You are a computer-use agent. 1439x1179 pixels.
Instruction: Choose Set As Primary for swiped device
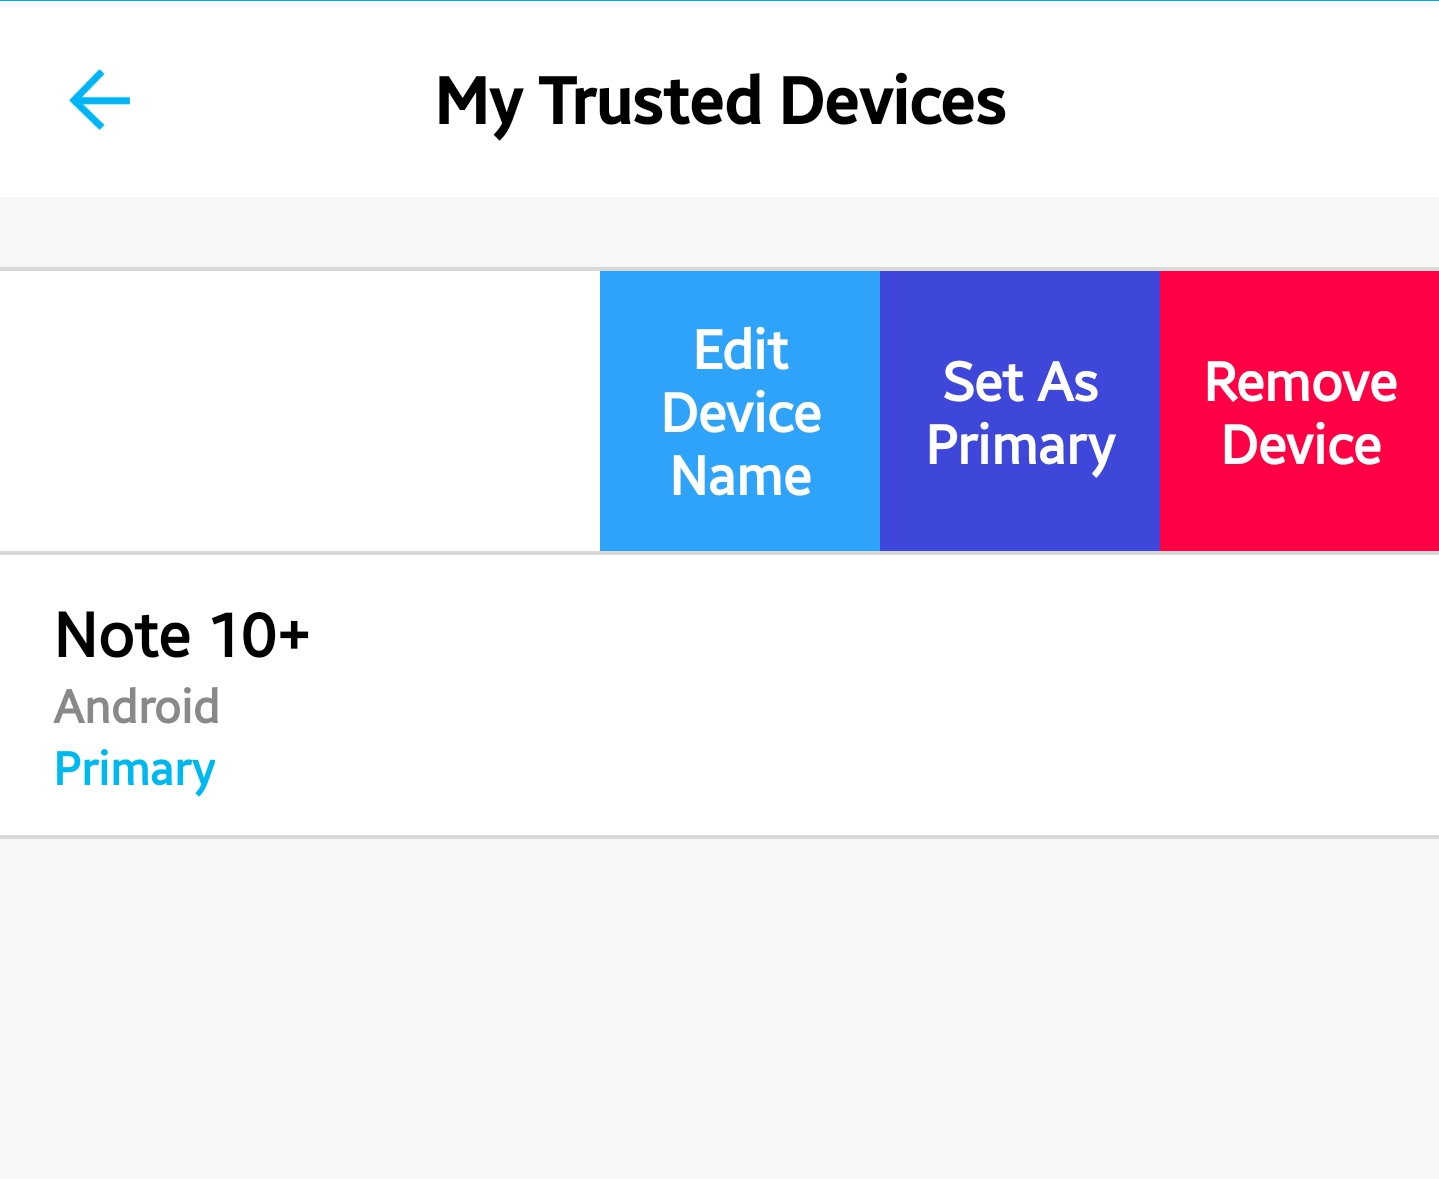(1020, 411)
